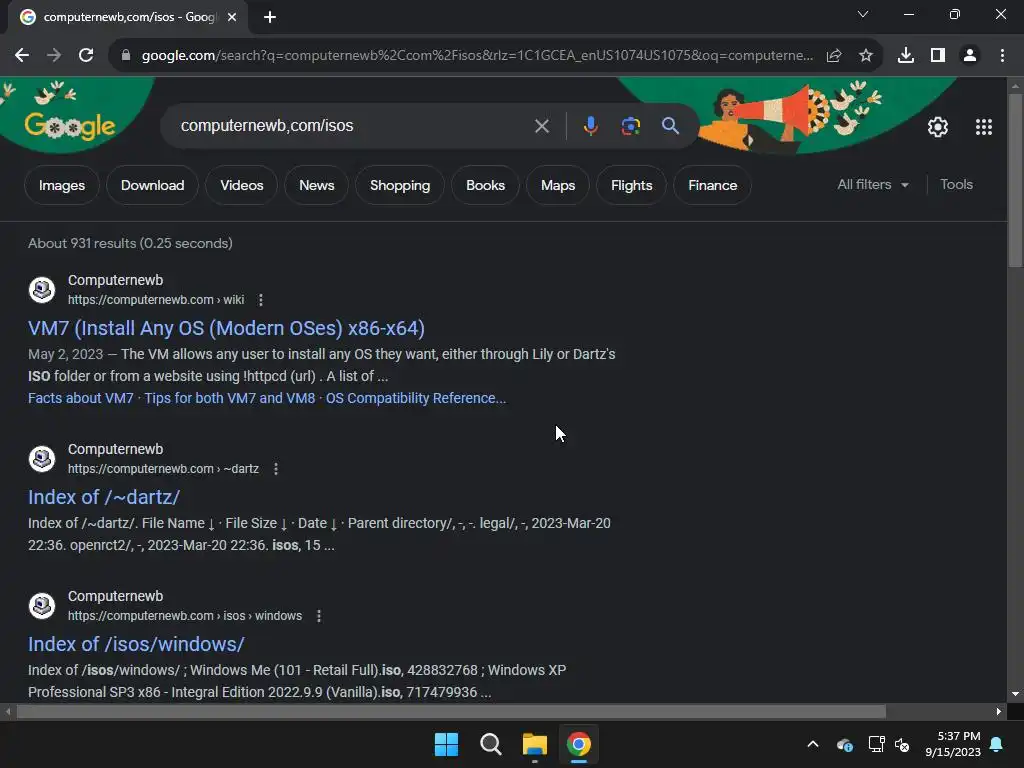Click the scrollbar down arrow
This screenshot has width=1024, height=768.
(x=1016, y=694)
